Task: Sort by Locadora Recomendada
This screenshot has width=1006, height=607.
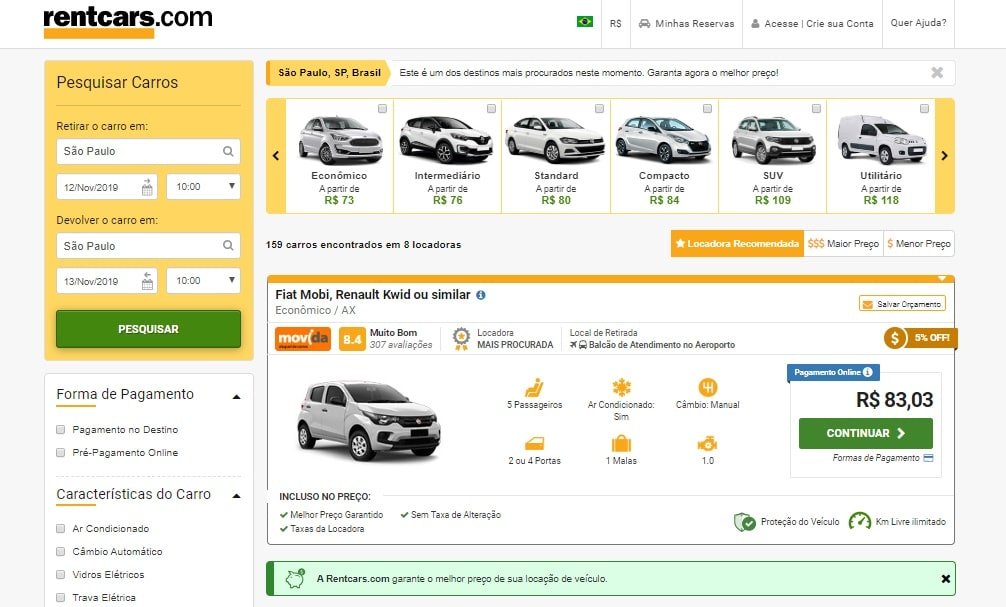Action: (x=737, y=244)
